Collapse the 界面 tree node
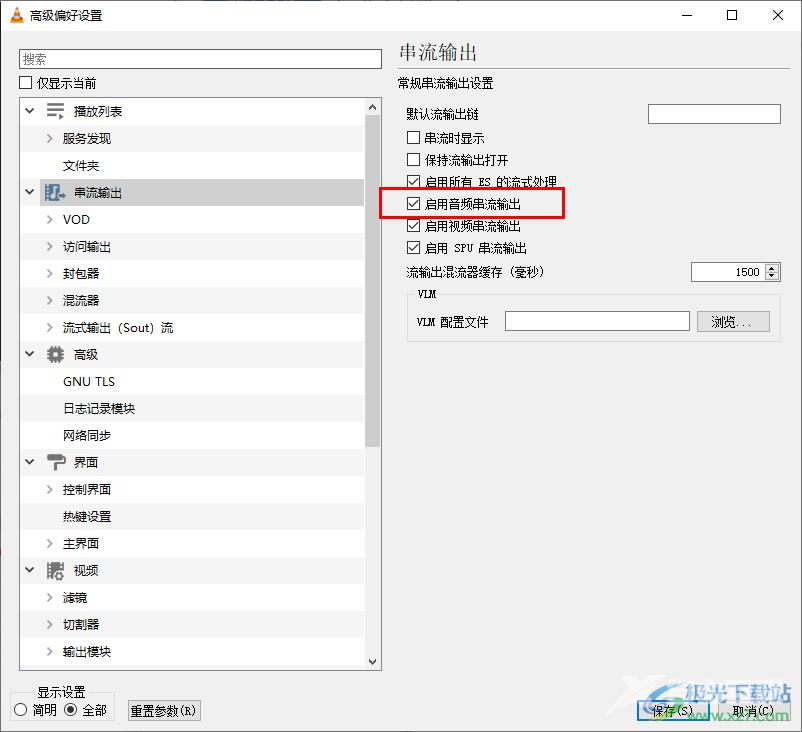The width and height of the screenshot is (802, 732). click(x=30, y=462)
